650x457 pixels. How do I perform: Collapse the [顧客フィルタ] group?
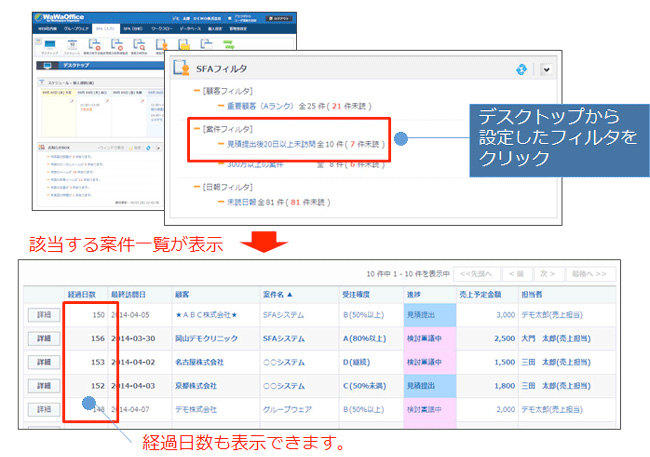[x=198, y=90]
